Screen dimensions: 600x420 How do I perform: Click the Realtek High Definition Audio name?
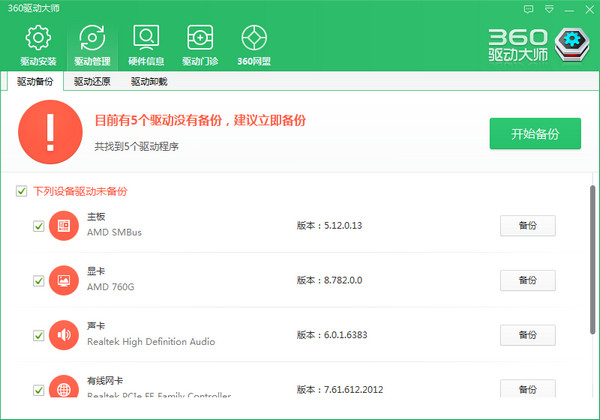click(151, 342)
